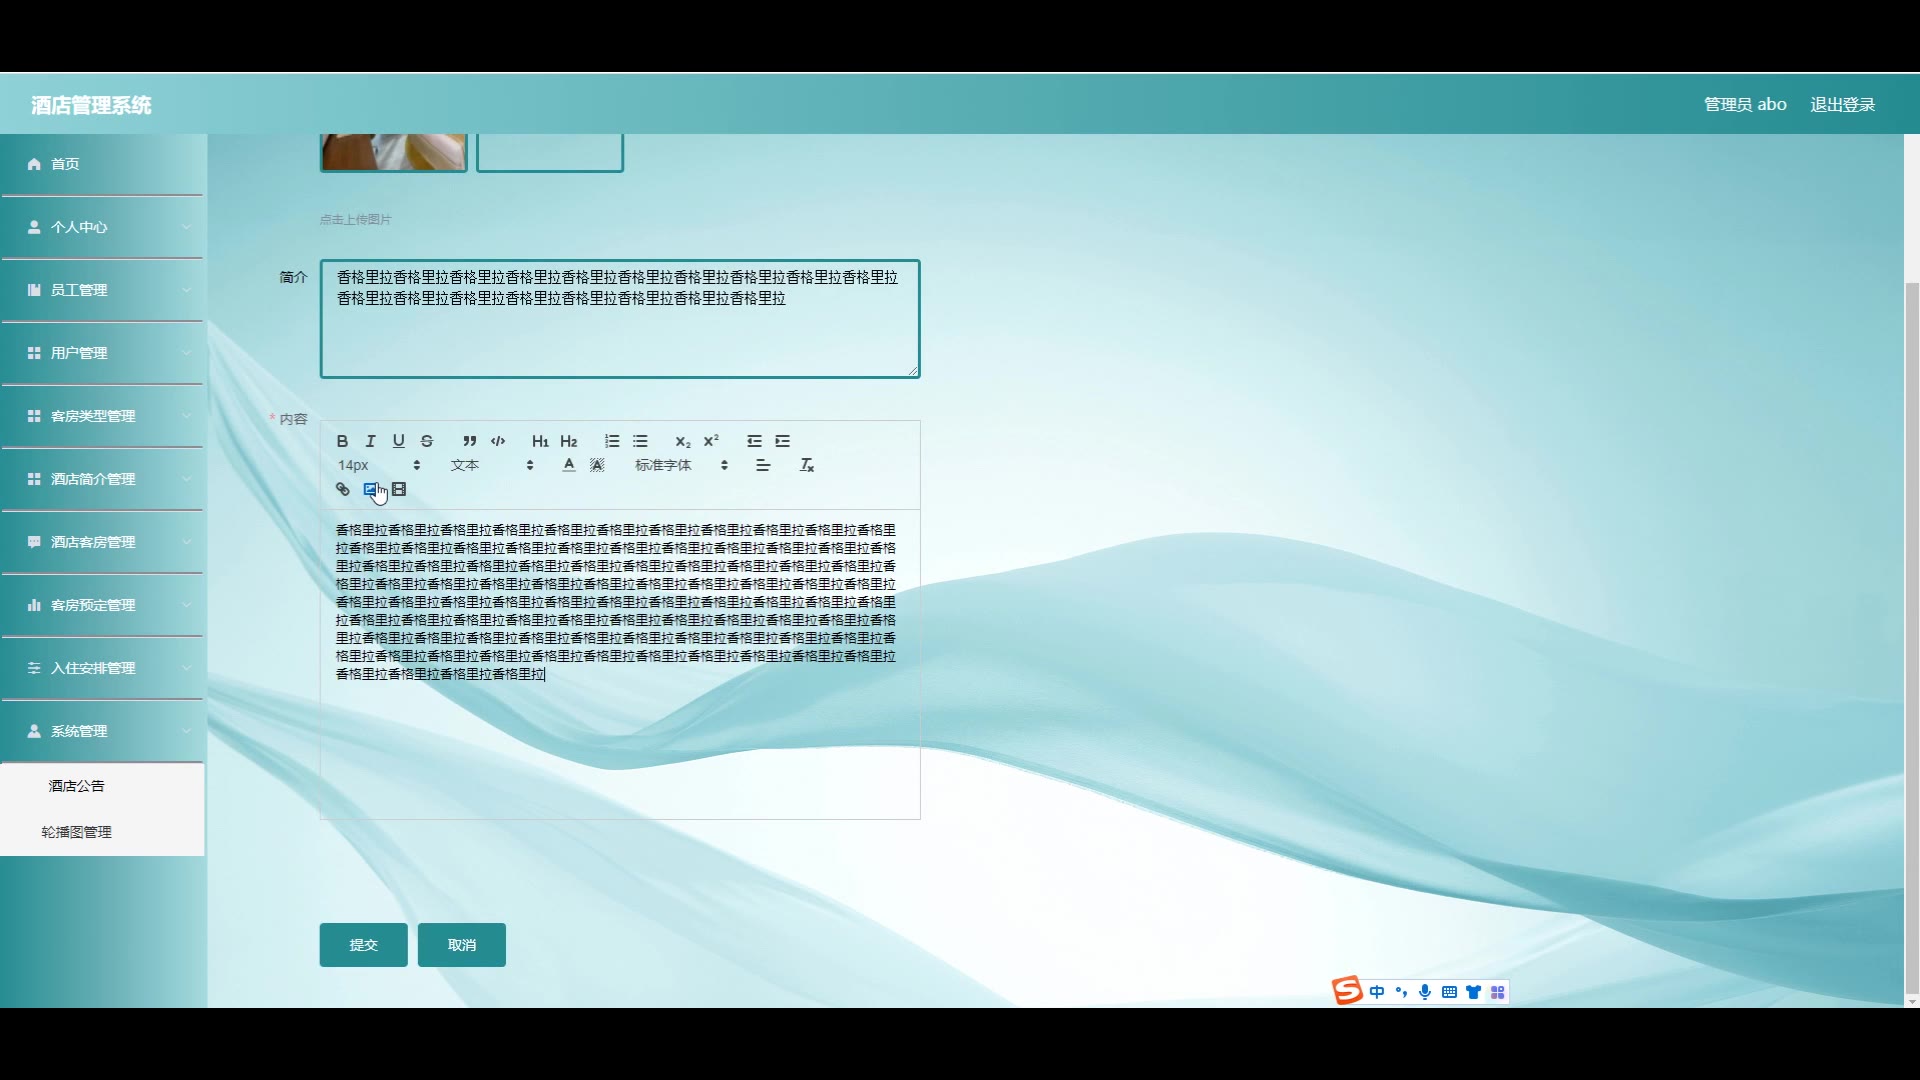Toggle underline formatting in the editor

398,441
